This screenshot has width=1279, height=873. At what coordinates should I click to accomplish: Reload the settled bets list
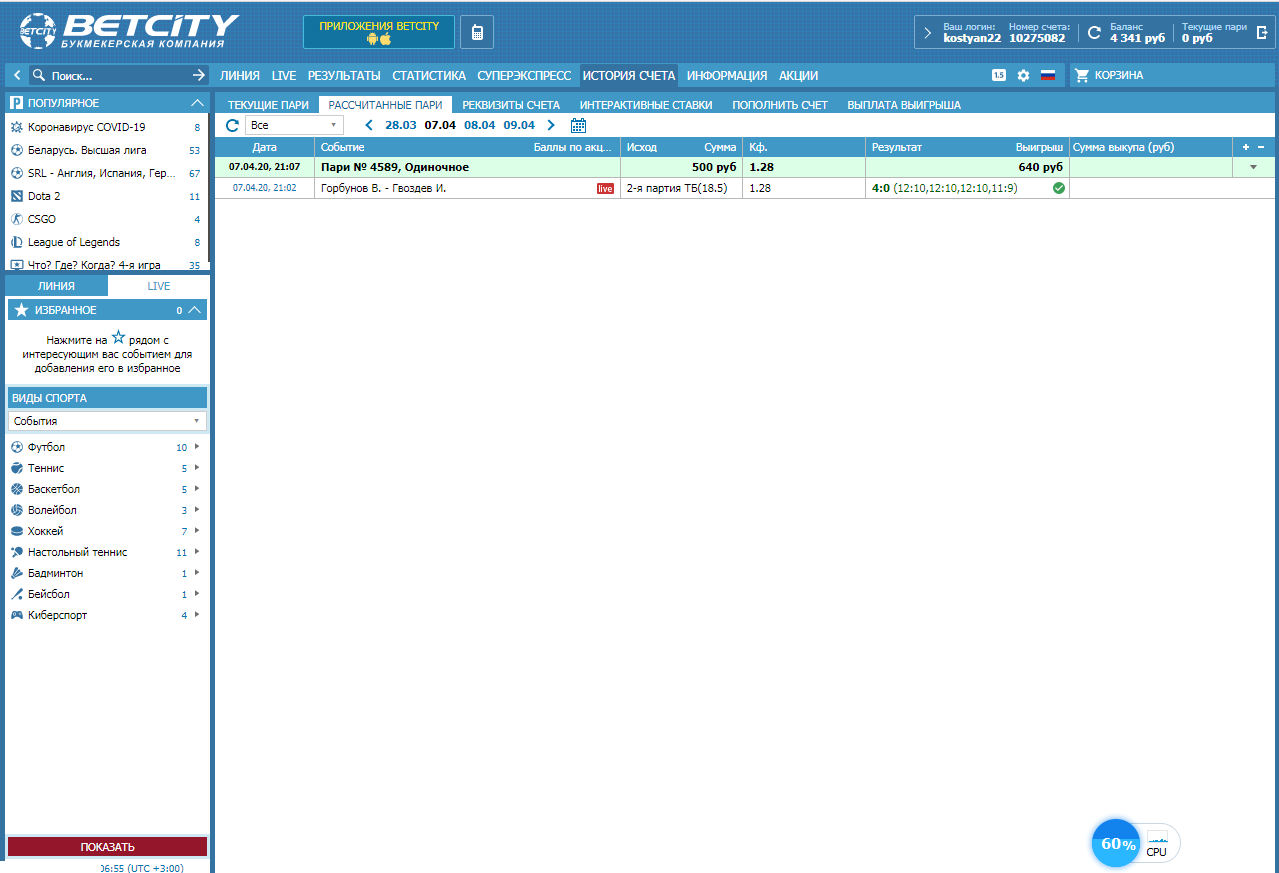coord(232,125)
